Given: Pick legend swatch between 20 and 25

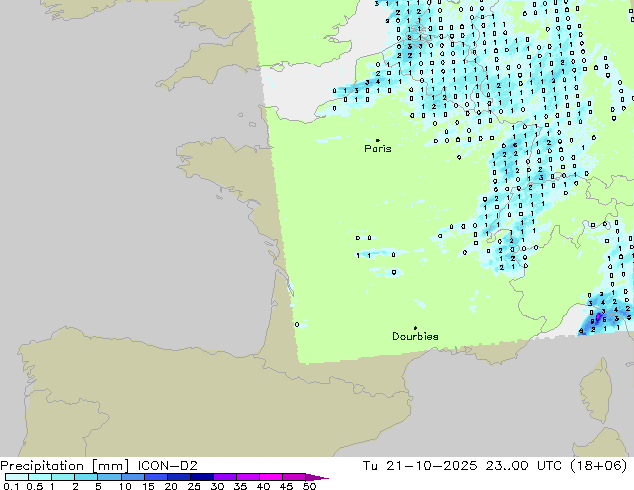Looking at the screenshot, I should (179, 477).
